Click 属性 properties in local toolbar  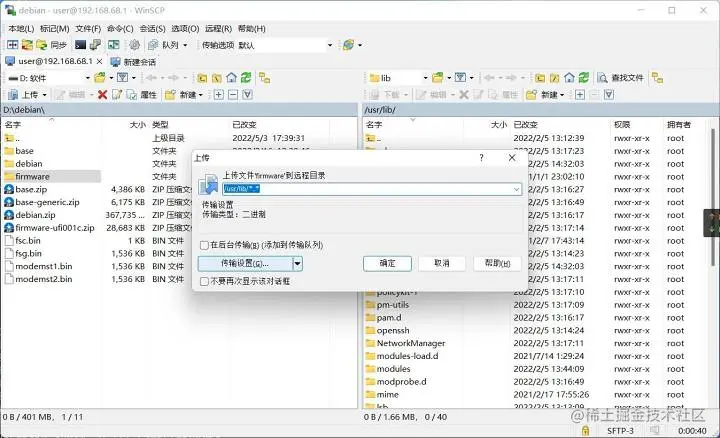click(x=142, y=95)
